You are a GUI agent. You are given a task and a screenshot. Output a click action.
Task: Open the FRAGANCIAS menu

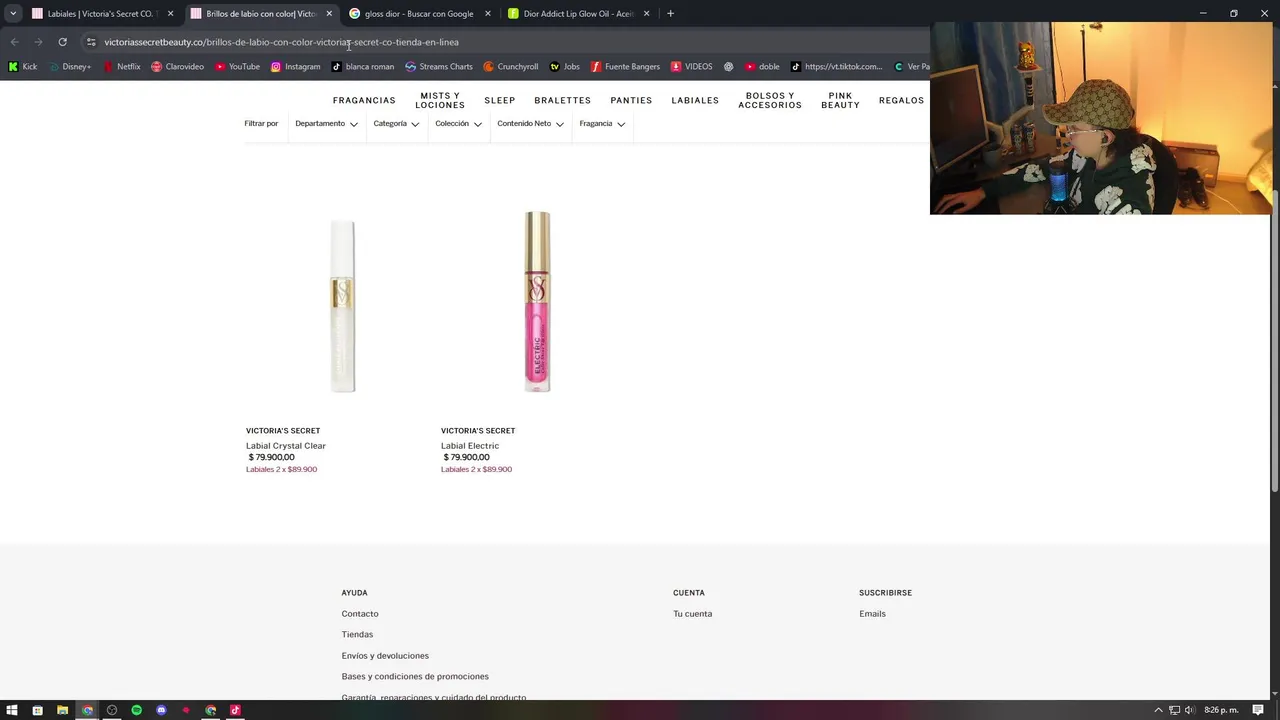(x=364, y=101)
